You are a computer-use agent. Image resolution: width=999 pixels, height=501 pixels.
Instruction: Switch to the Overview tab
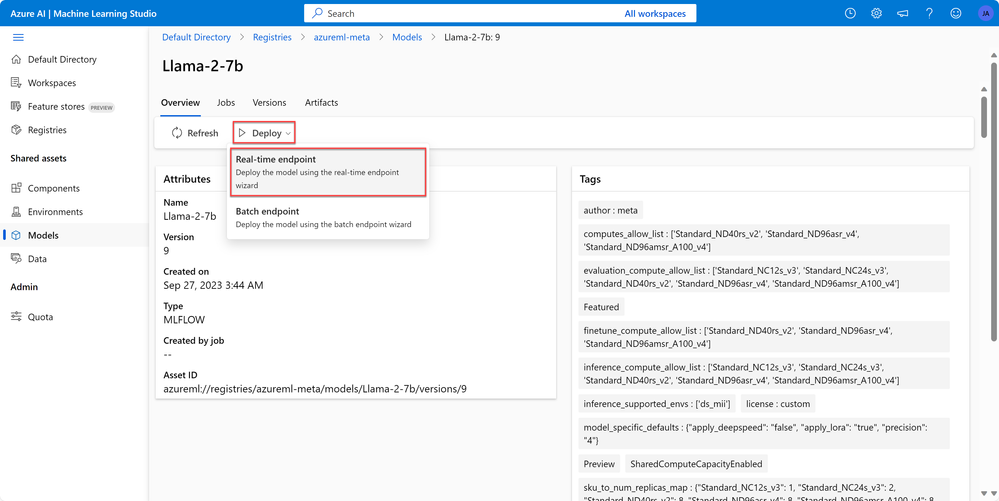pyautogui.click(x=180, y=103)
